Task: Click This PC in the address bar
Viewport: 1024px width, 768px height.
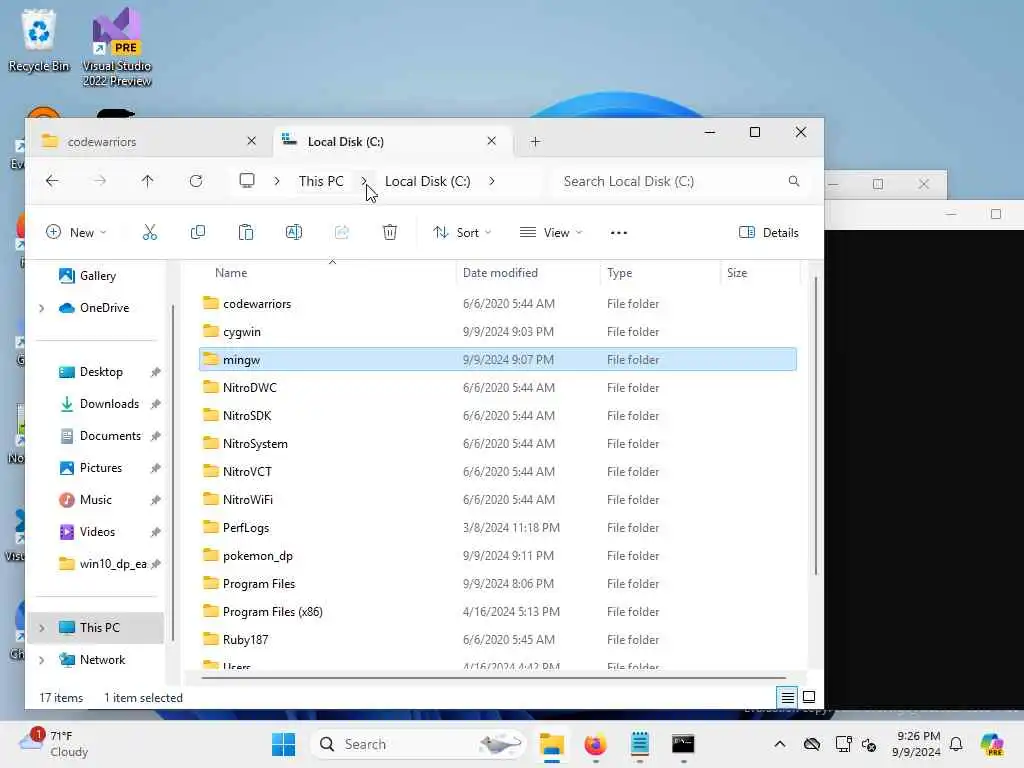Action: (x=321, y=181)
